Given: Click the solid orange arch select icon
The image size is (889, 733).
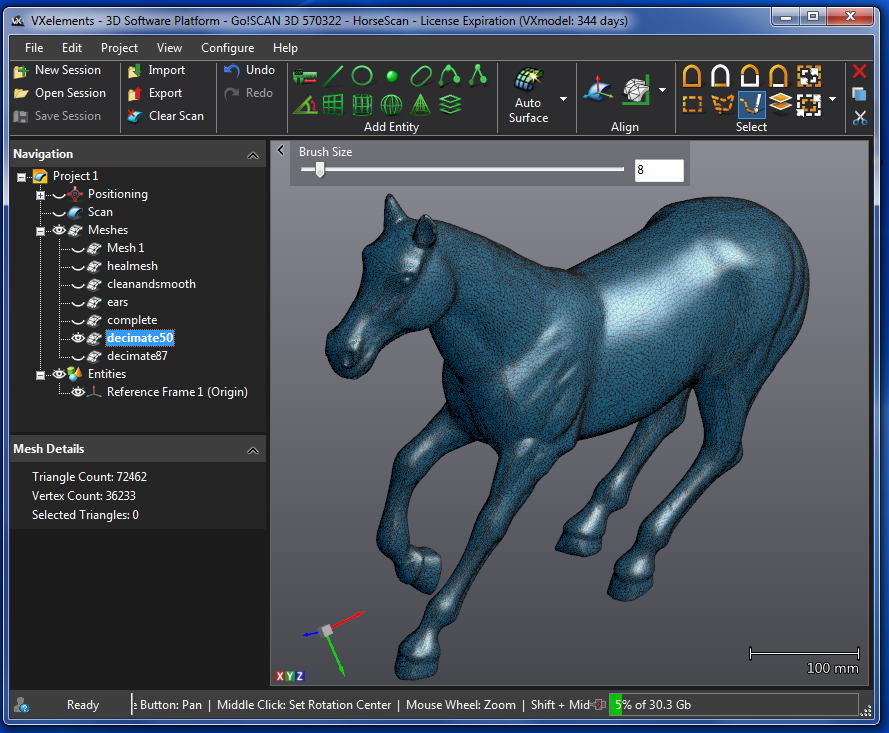Looking at the screenshot, I should [692, 75].
